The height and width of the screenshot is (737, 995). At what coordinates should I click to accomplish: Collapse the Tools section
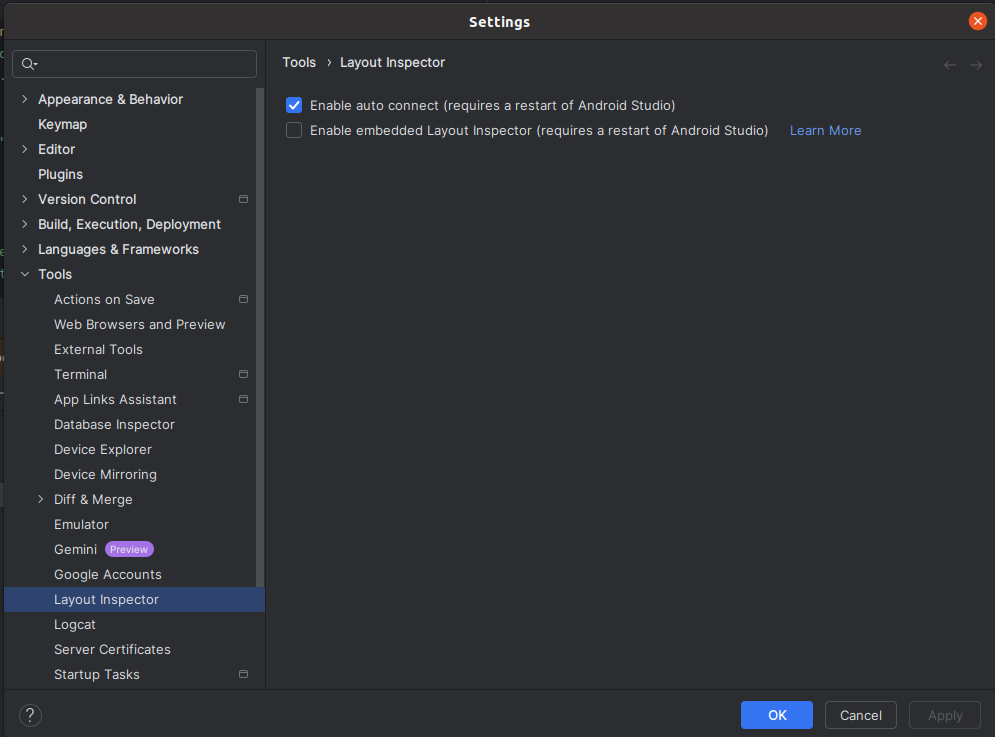(25, 274)
